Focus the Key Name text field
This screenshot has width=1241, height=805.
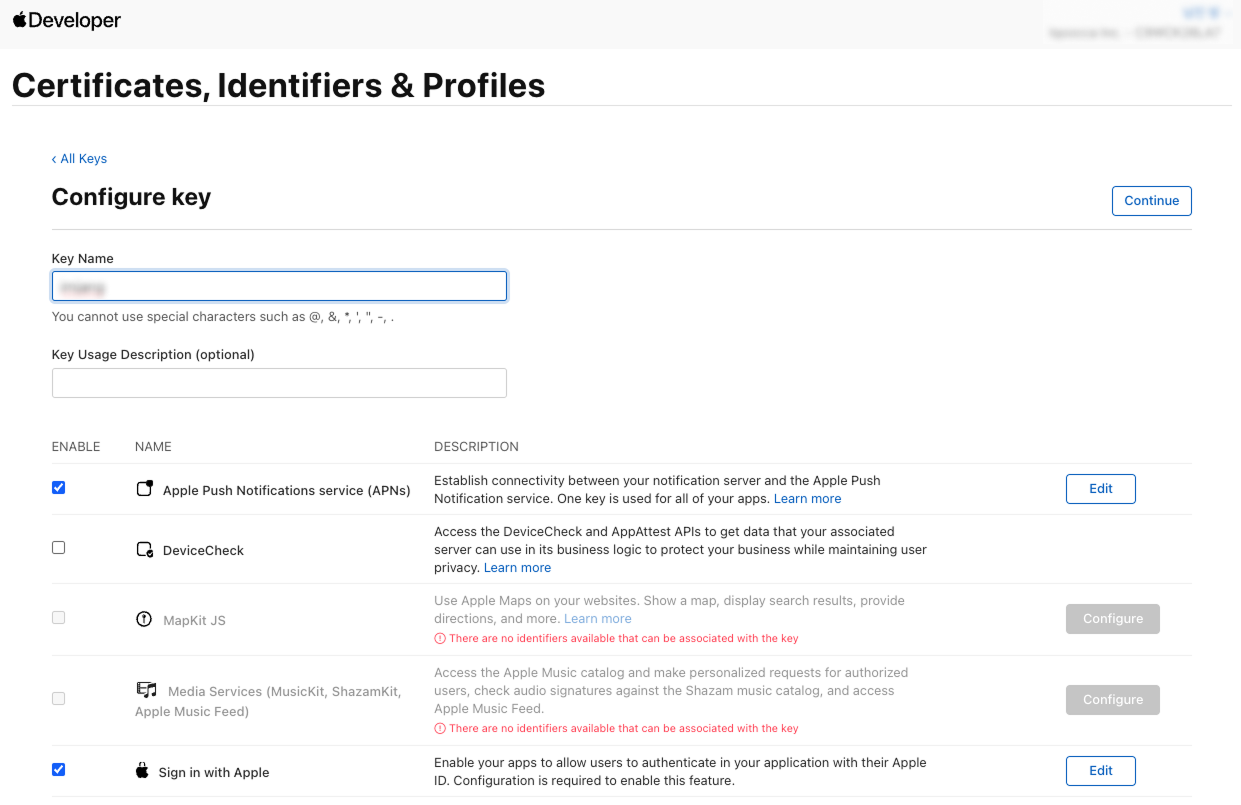click(279, 287)
